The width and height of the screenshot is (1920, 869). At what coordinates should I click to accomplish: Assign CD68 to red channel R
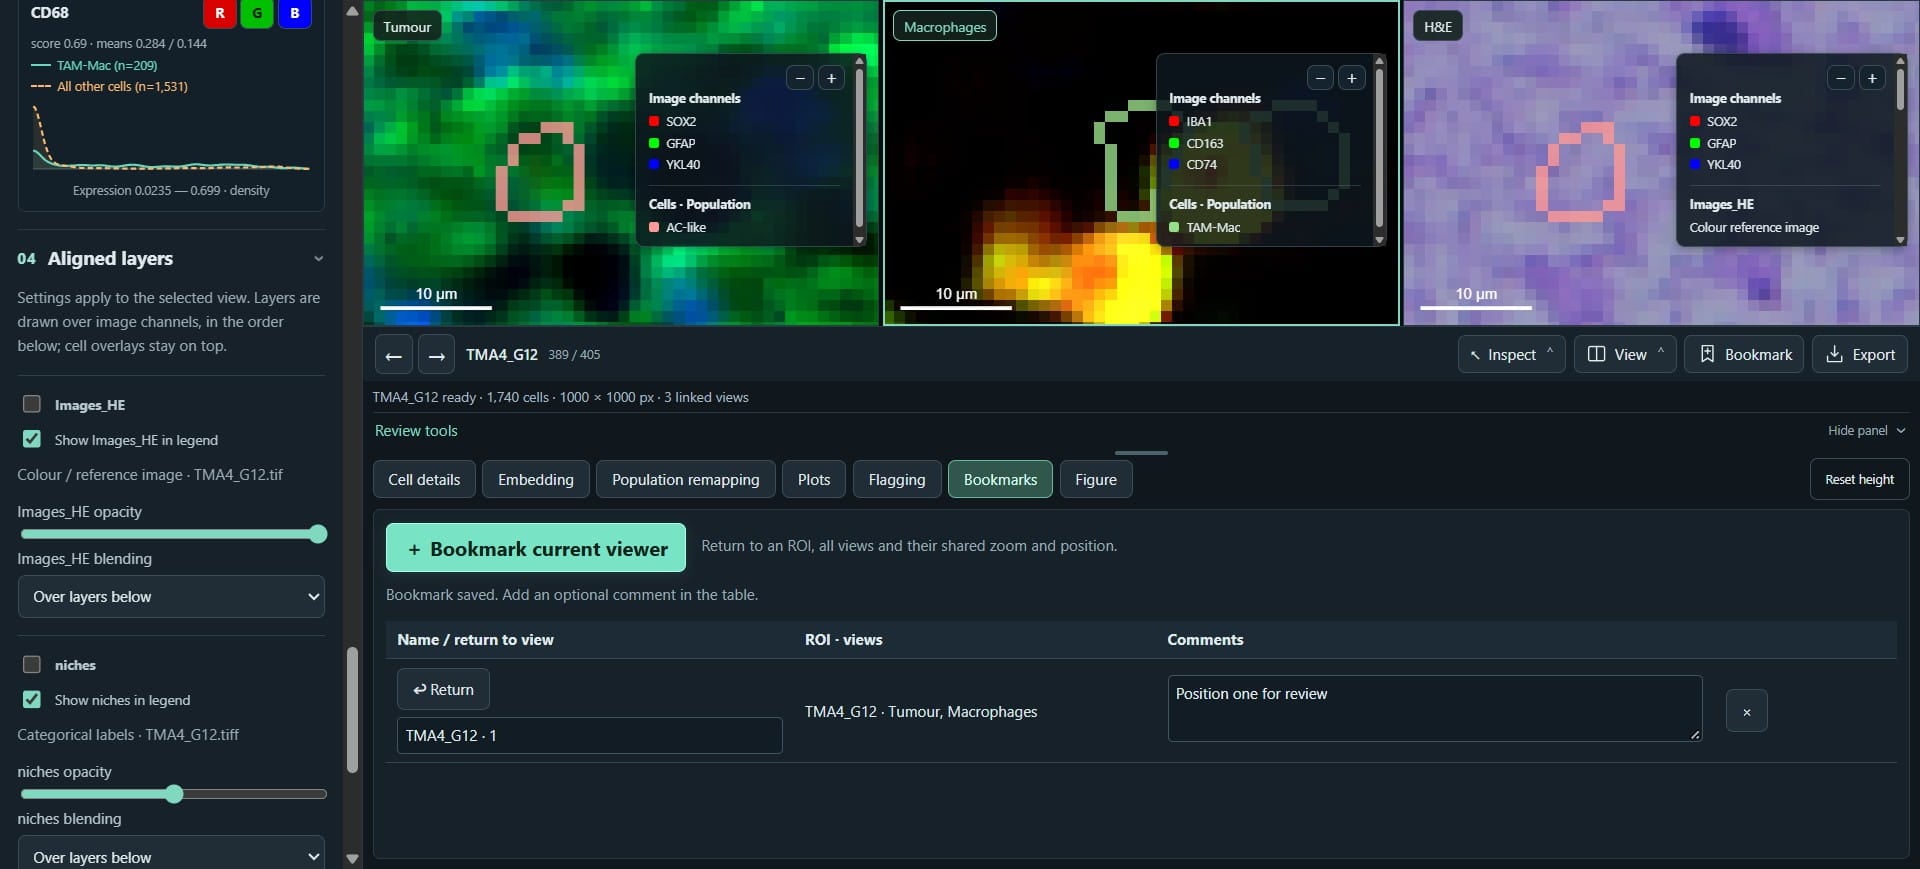tap(220, 13)
